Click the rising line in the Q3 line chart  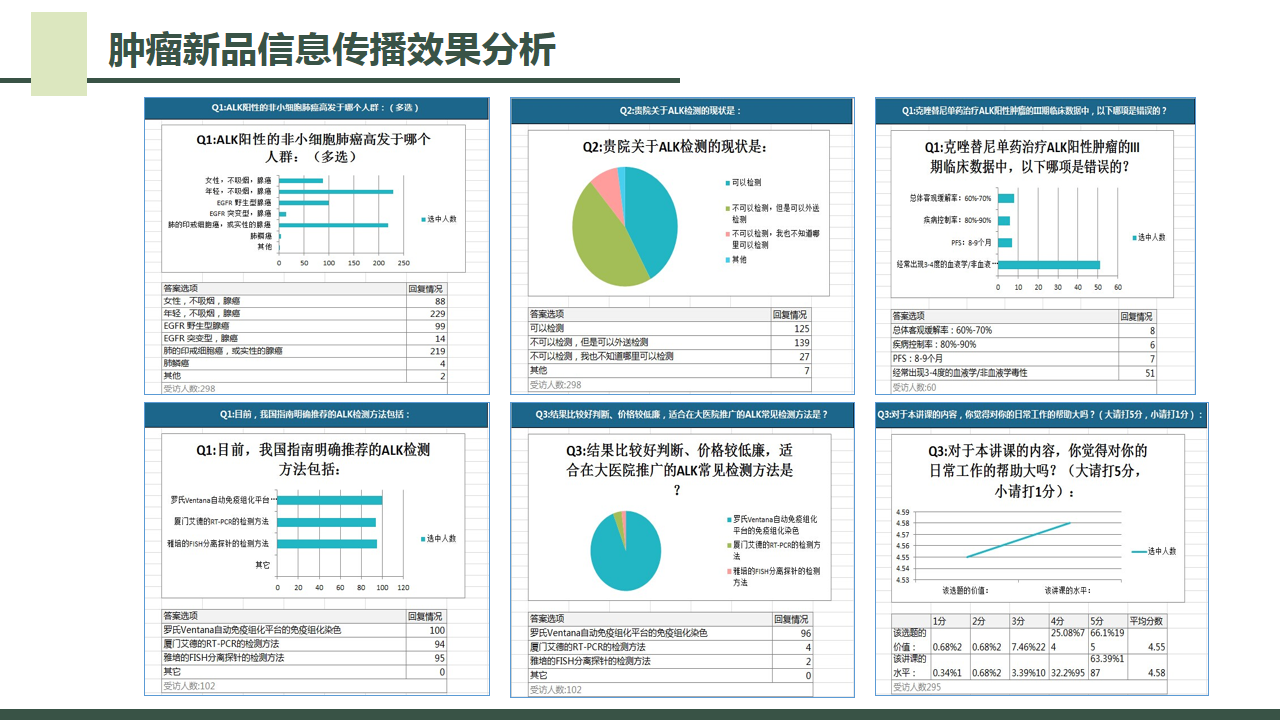pyautogui.click(x=1020, y=539)
